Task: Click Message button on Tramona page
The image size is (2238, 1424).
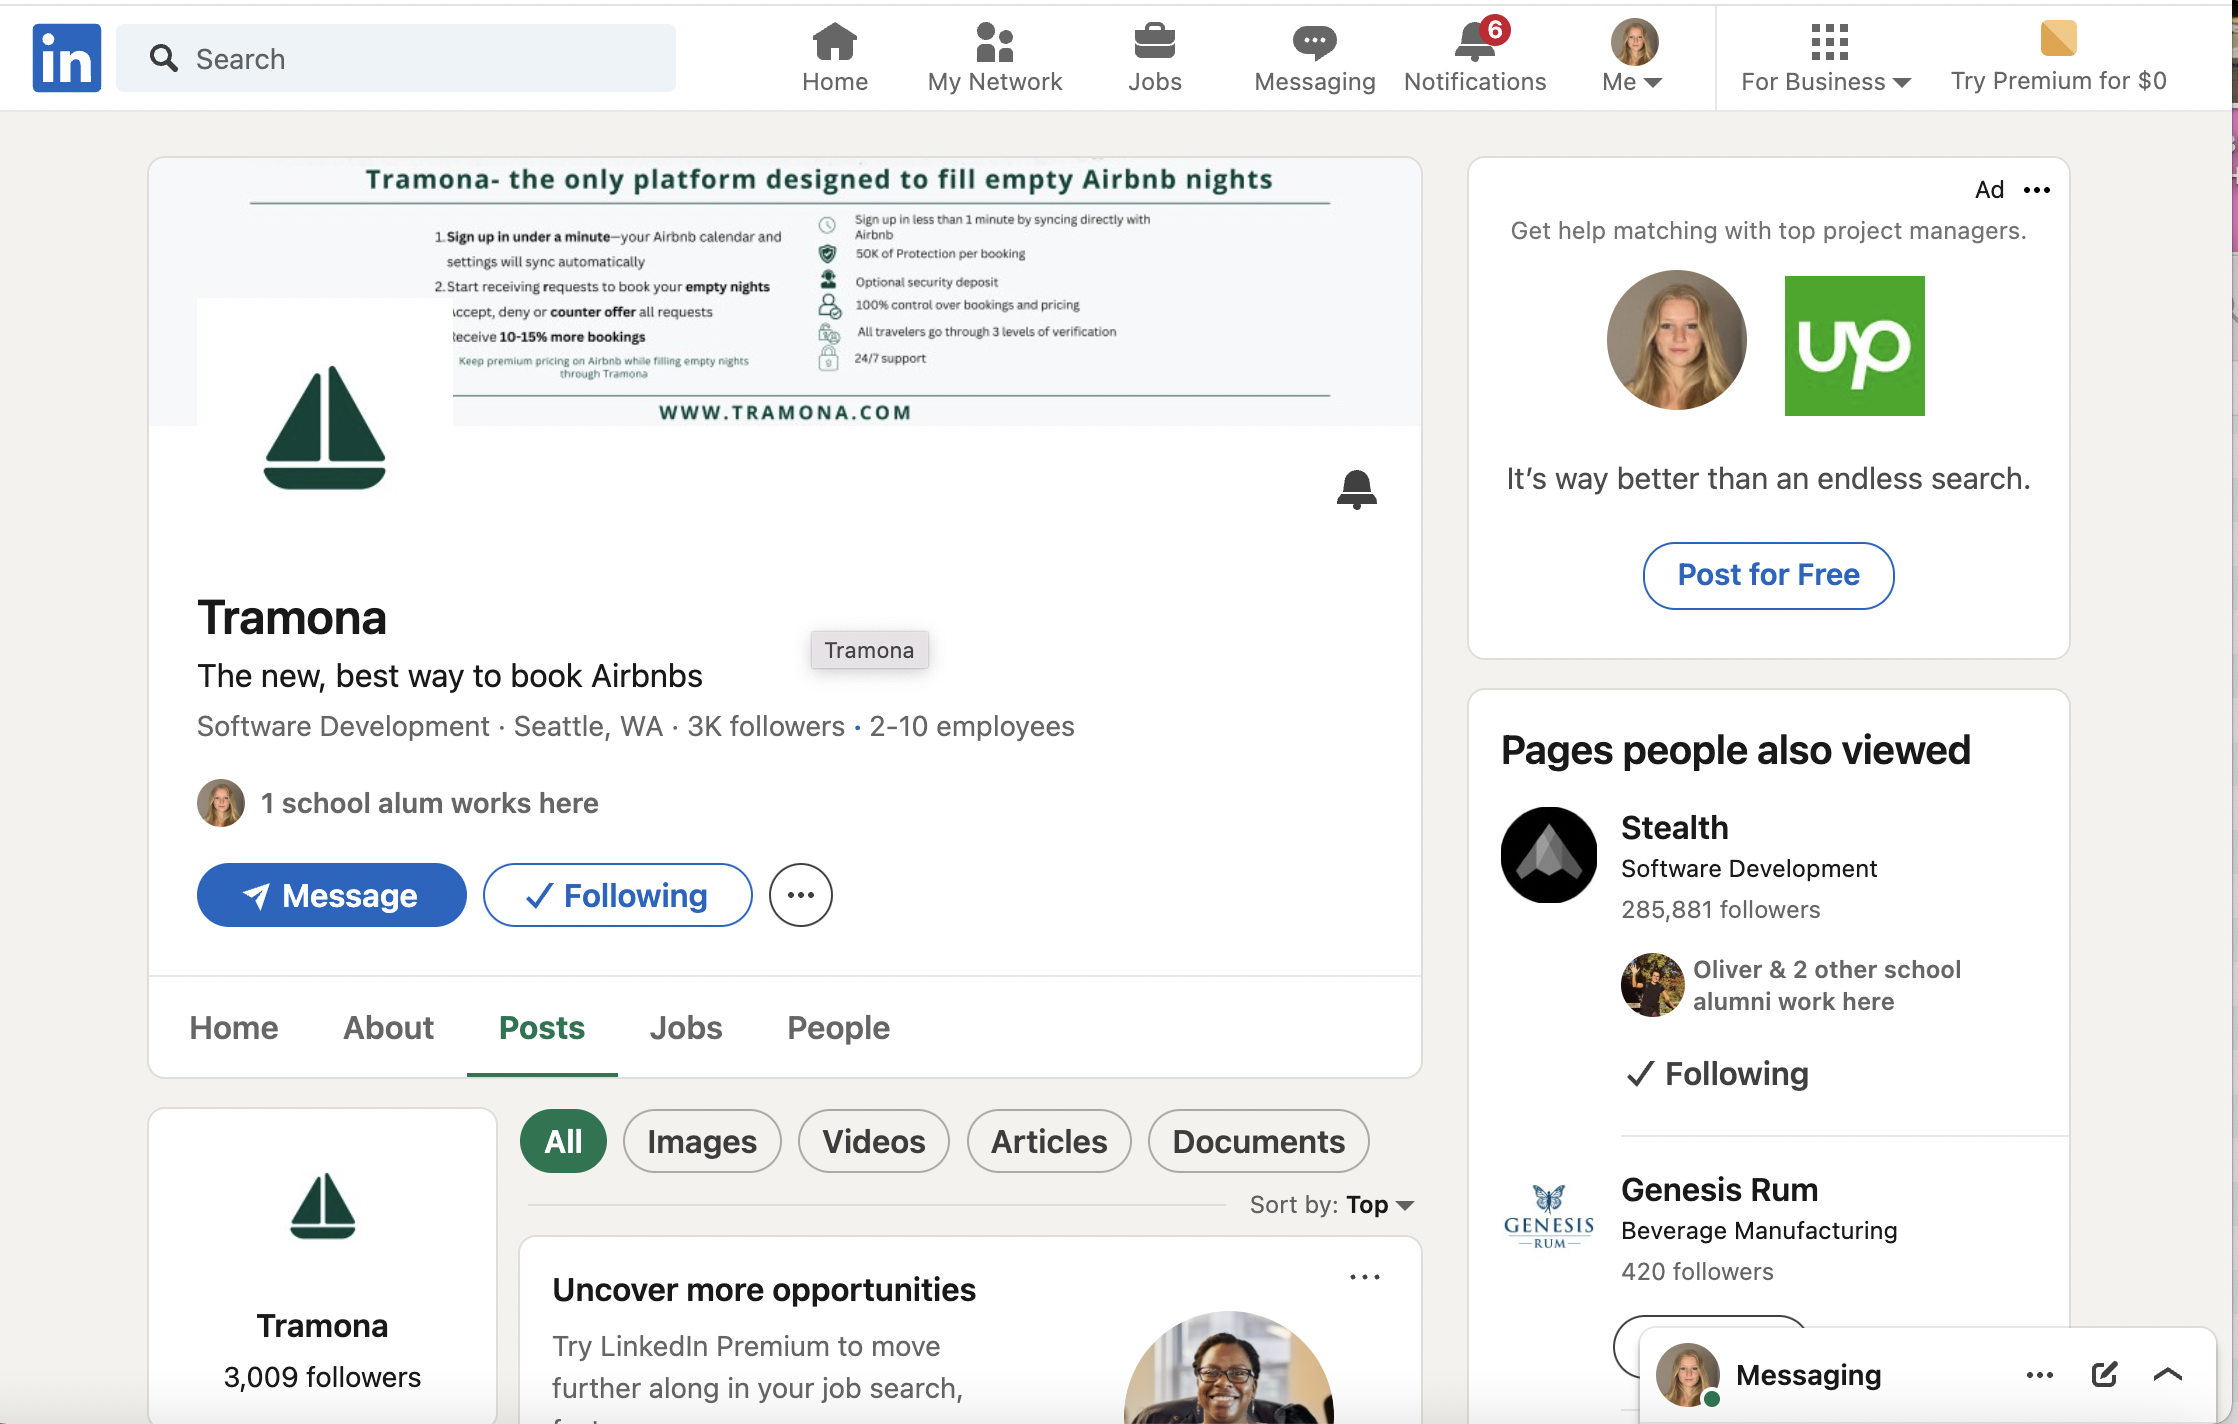Action: pyautogui.click(x=331, y=895)
